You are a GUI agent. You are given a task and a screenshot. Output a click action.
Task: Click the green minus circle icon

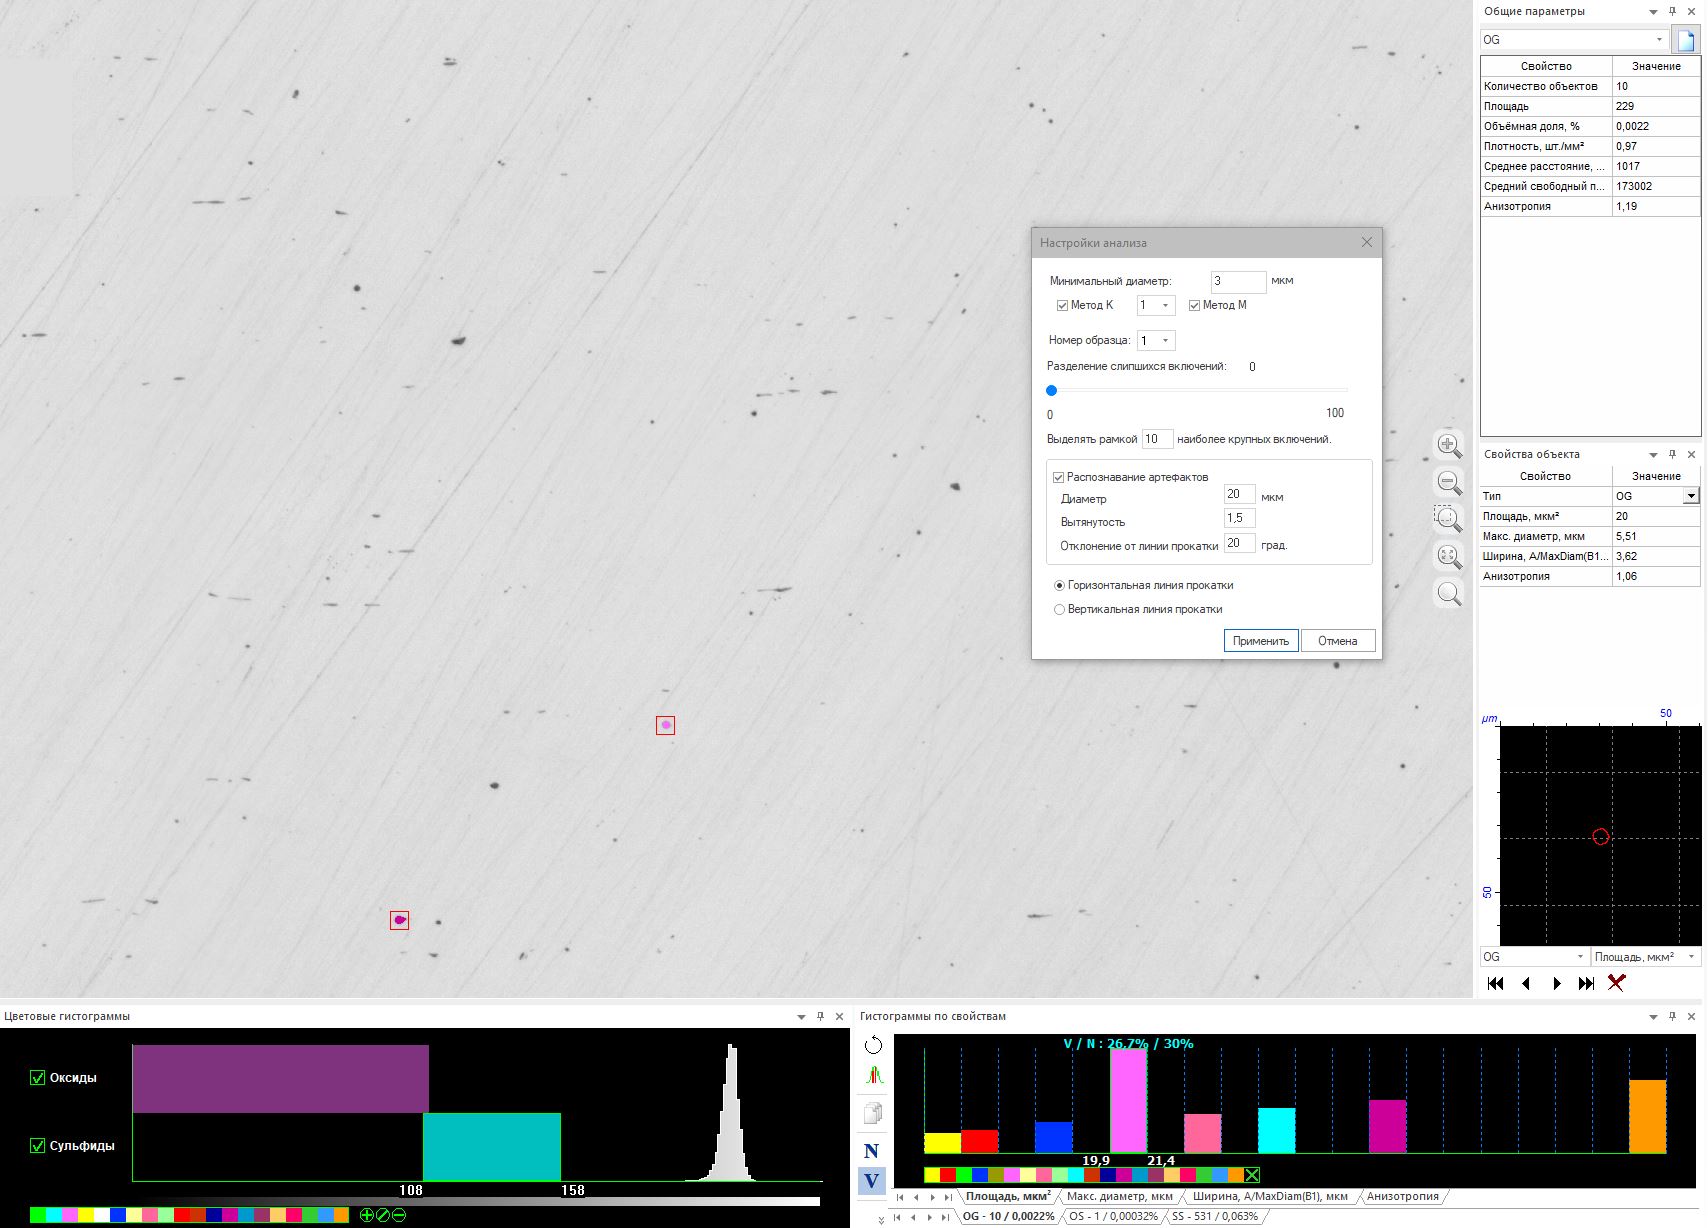(398, 1215)
